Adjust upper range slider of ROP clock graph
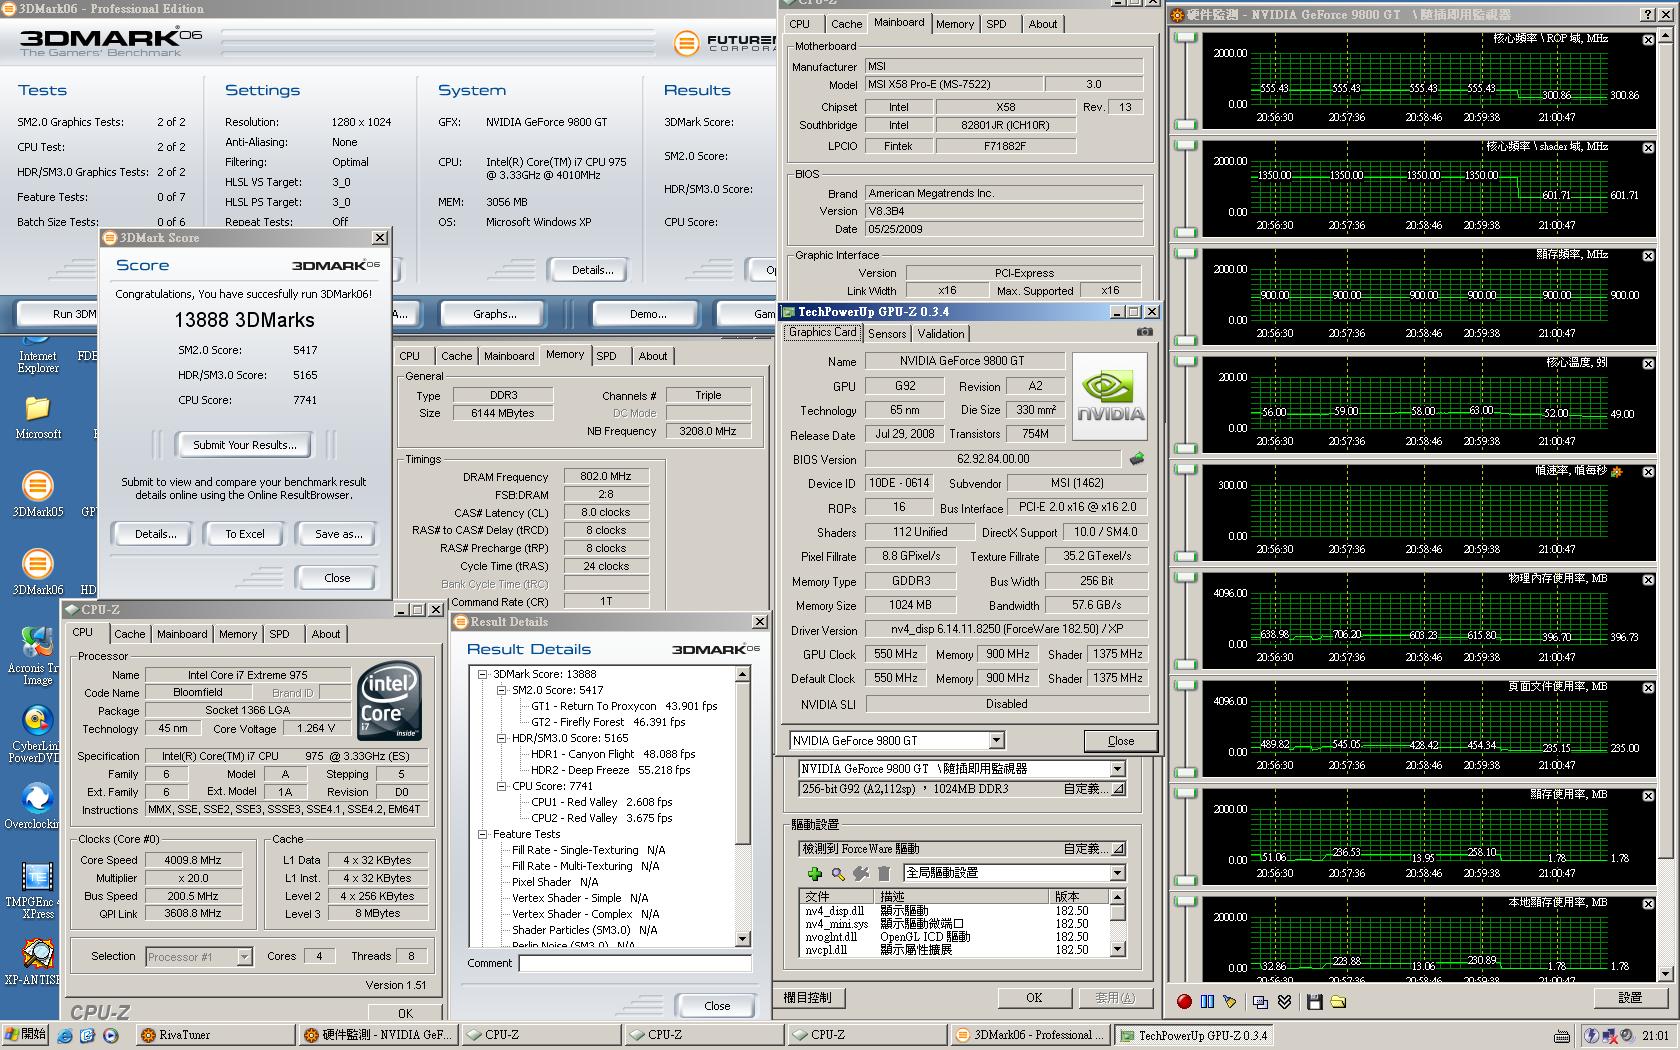 (1185, 38)
